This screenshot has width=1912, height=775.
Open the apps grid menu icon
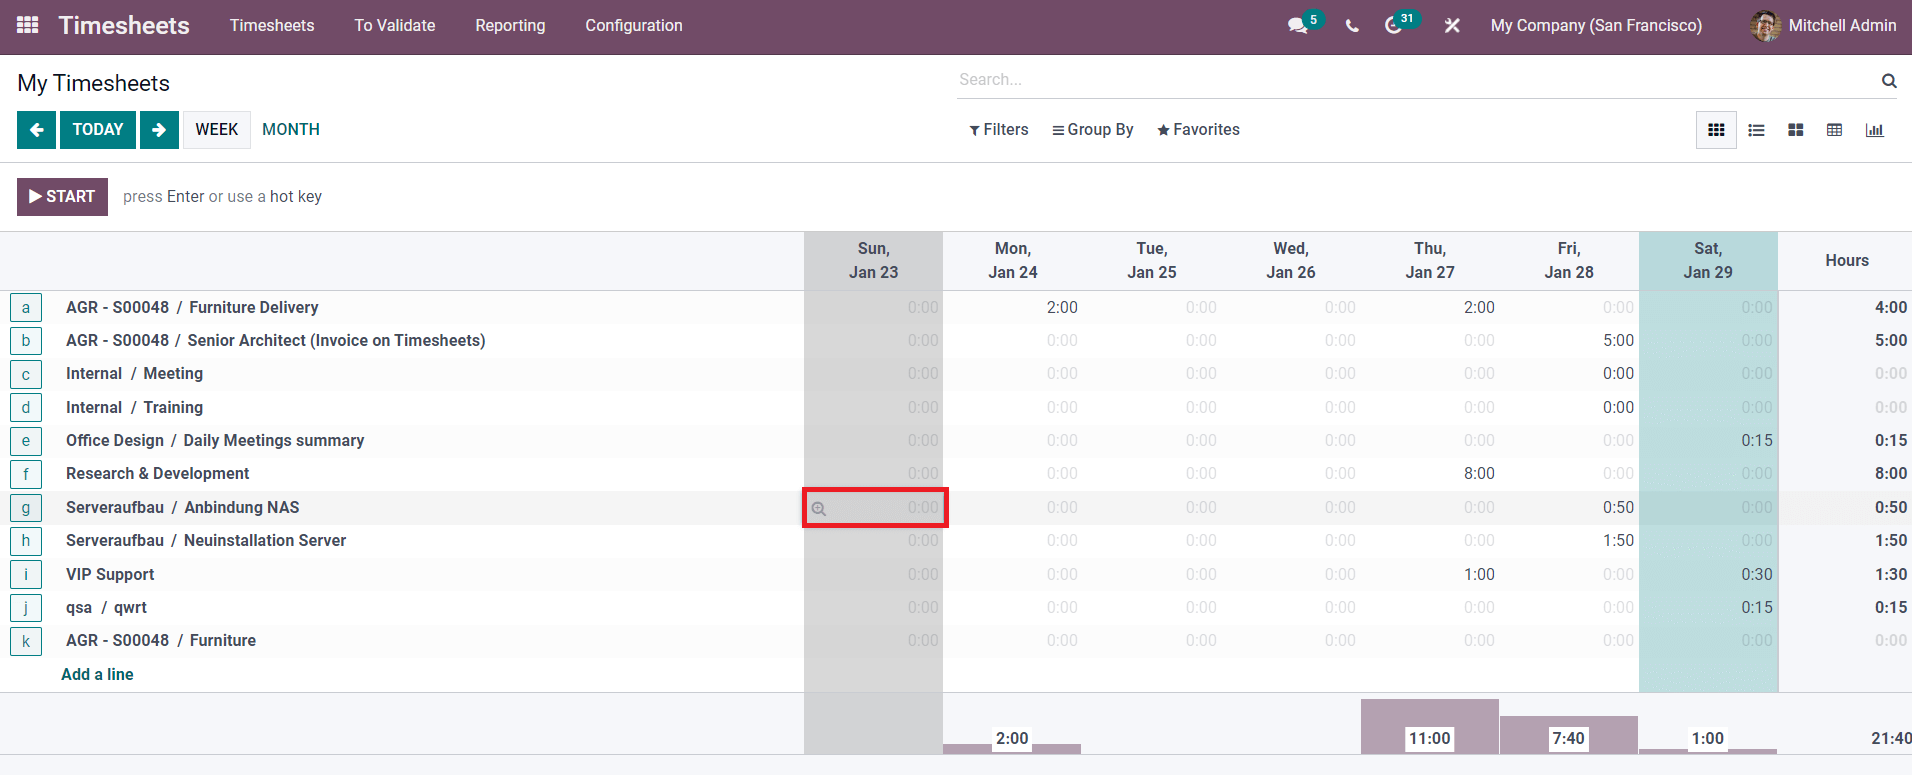pyautogui.click(x=28, y=25)
